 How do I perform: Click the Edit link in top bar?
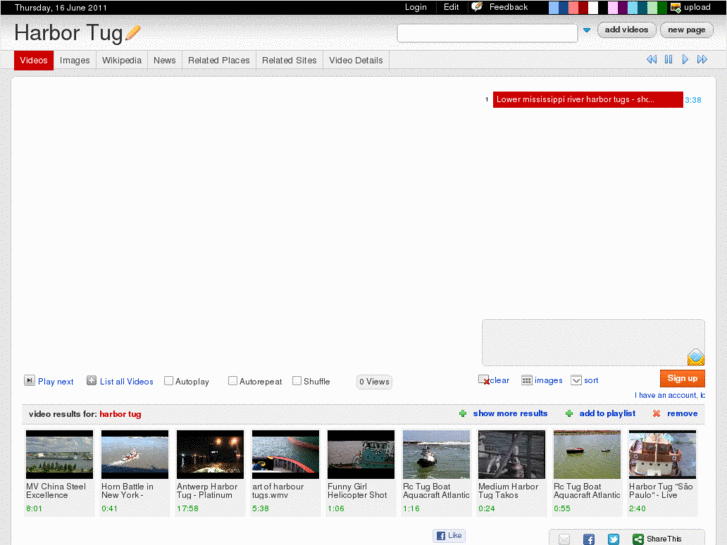click(451, 7)
